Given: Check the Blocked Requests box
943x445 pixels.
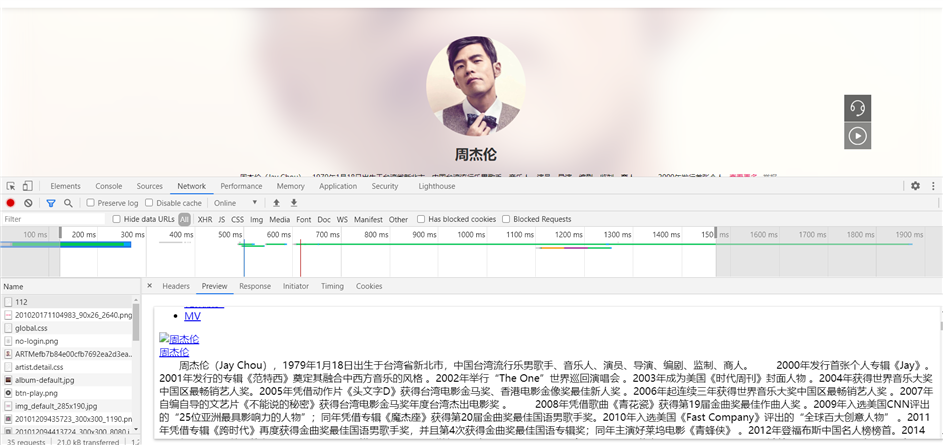Looking at the screenshot, I should pos(506,219).
